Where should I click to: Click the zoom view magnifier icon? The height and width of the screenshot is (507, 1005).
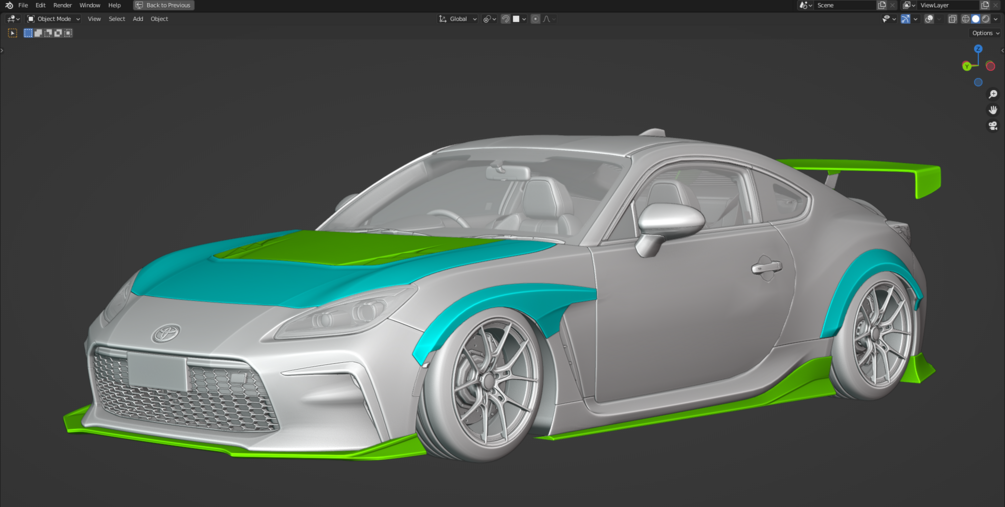click(x=993, y=94)
